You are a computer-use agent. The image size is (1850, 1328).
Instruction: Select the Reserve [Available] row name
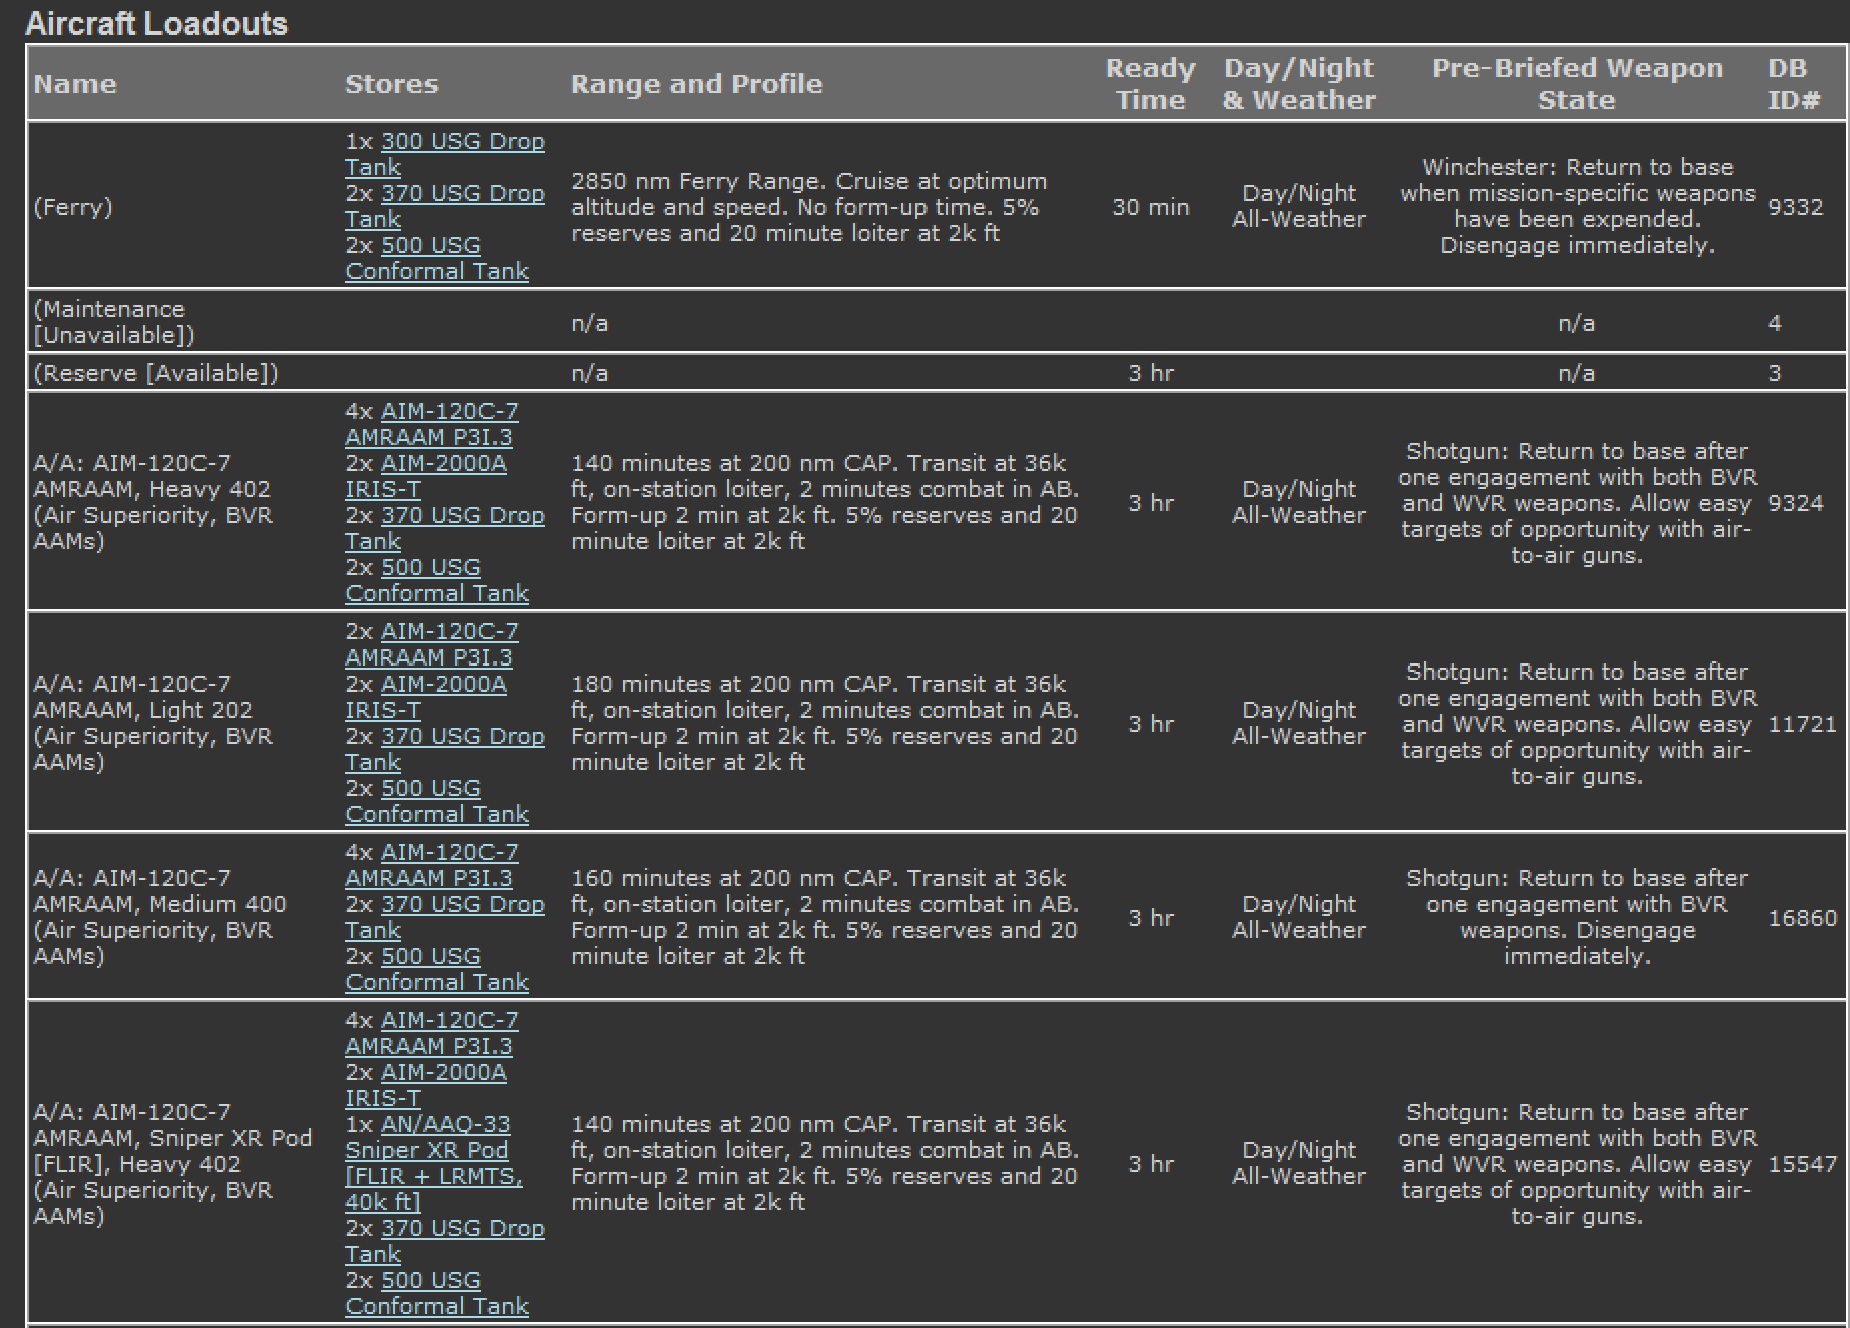pyautogui.click(x=156, y=373)
